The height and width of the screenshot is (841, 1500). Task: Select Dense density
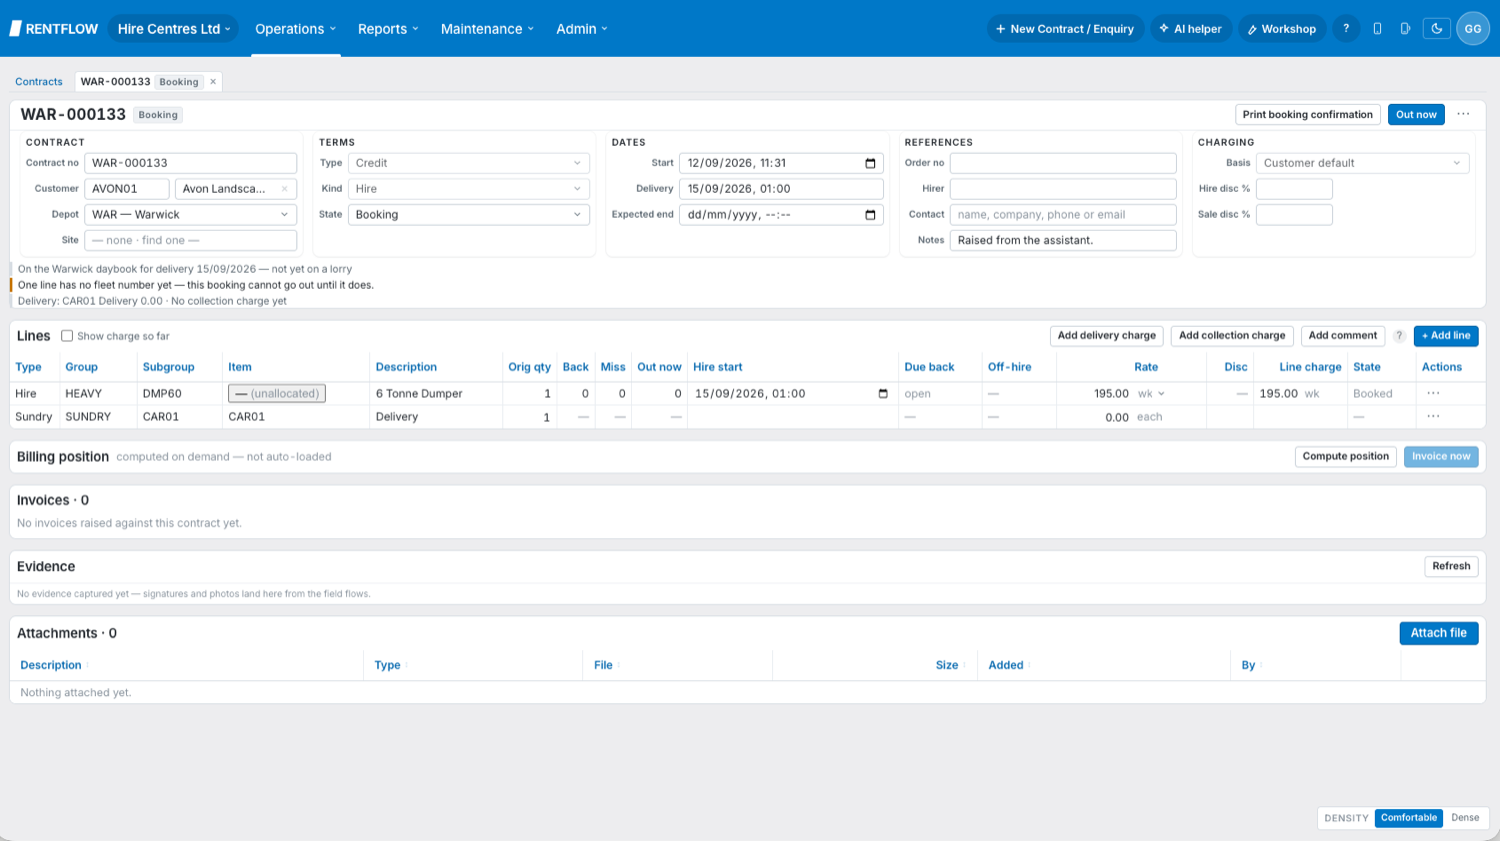(1465, 818)
